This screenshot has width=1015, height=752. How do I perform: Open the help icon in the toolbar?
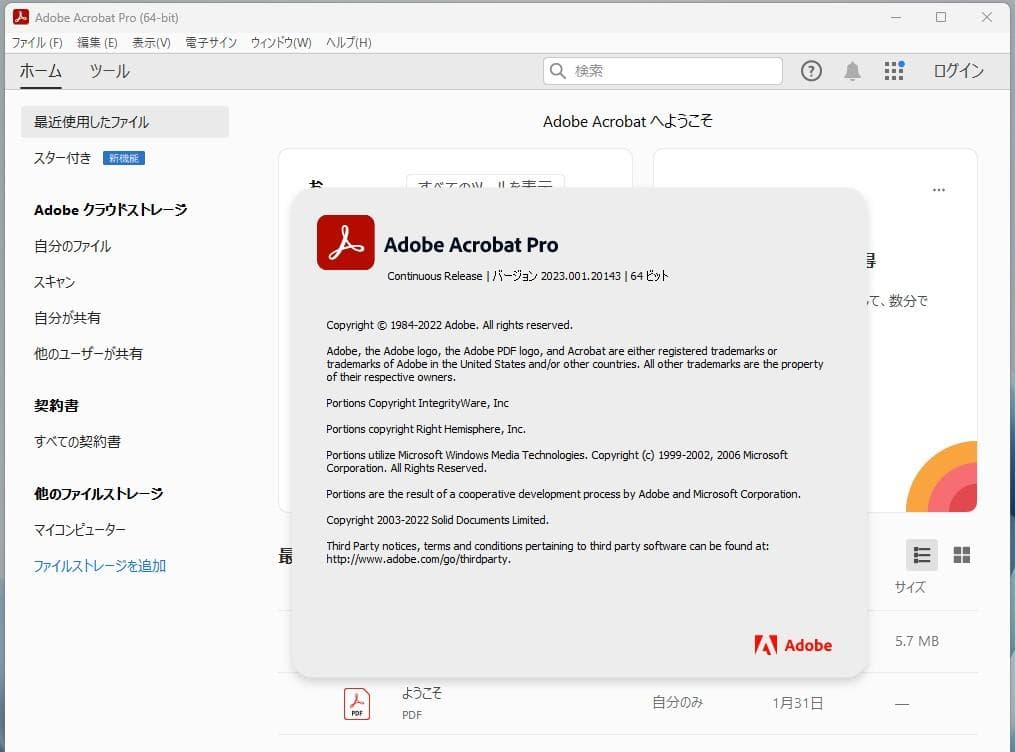811,71
